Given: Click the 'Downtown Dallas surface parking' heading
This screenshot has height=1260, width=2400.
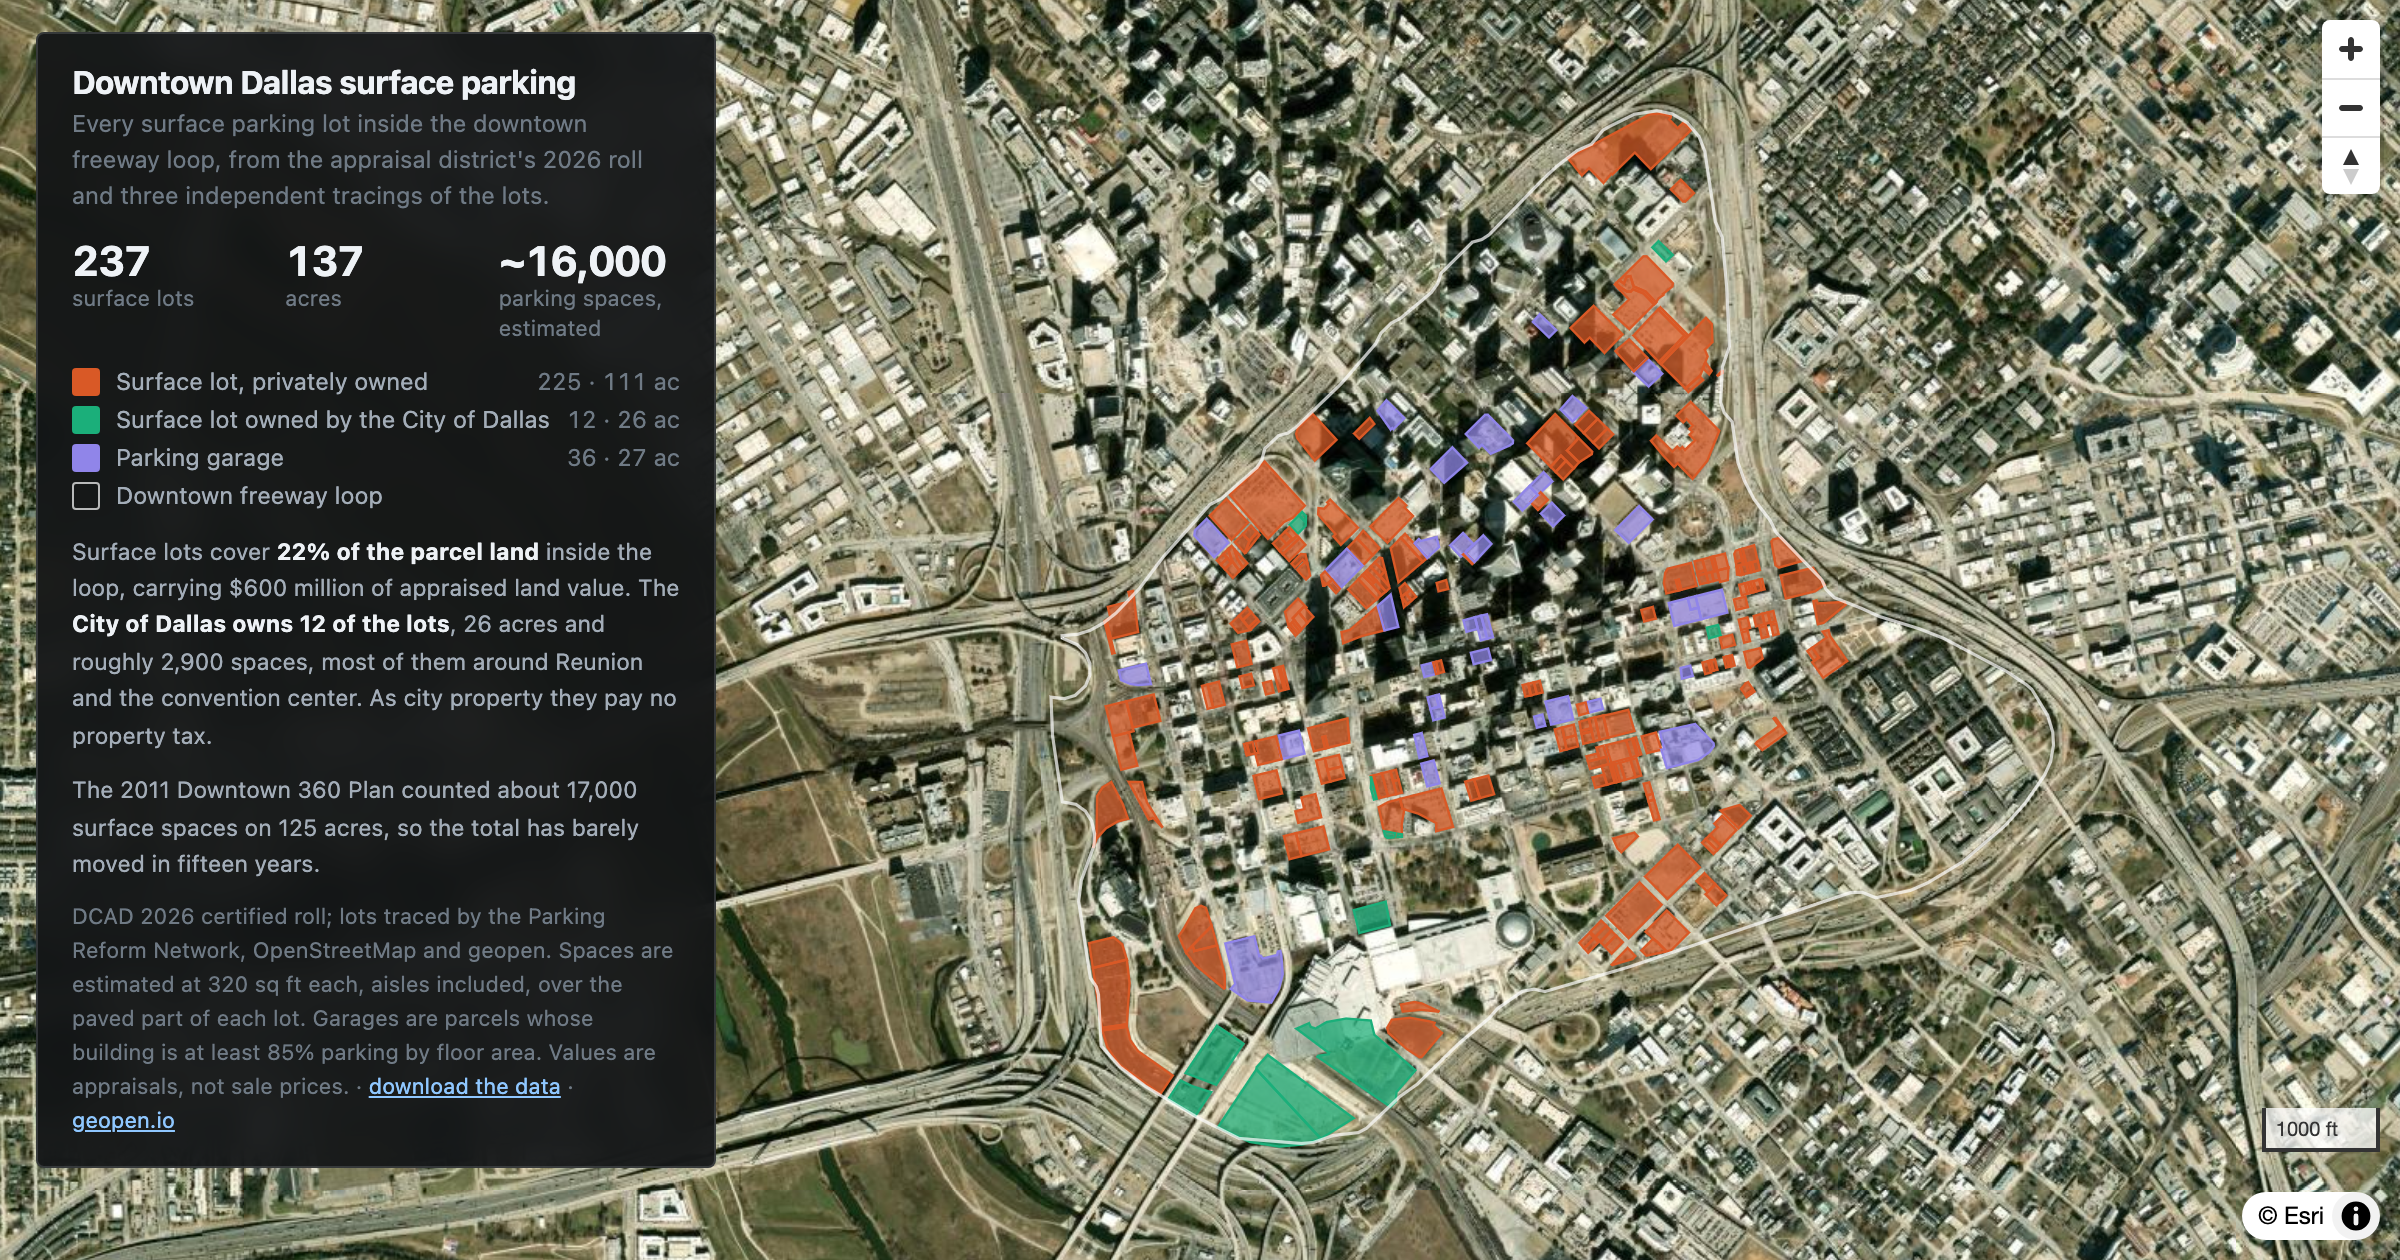Looking at the screenshot, I should pyautogui.click(x=324, y=83).
